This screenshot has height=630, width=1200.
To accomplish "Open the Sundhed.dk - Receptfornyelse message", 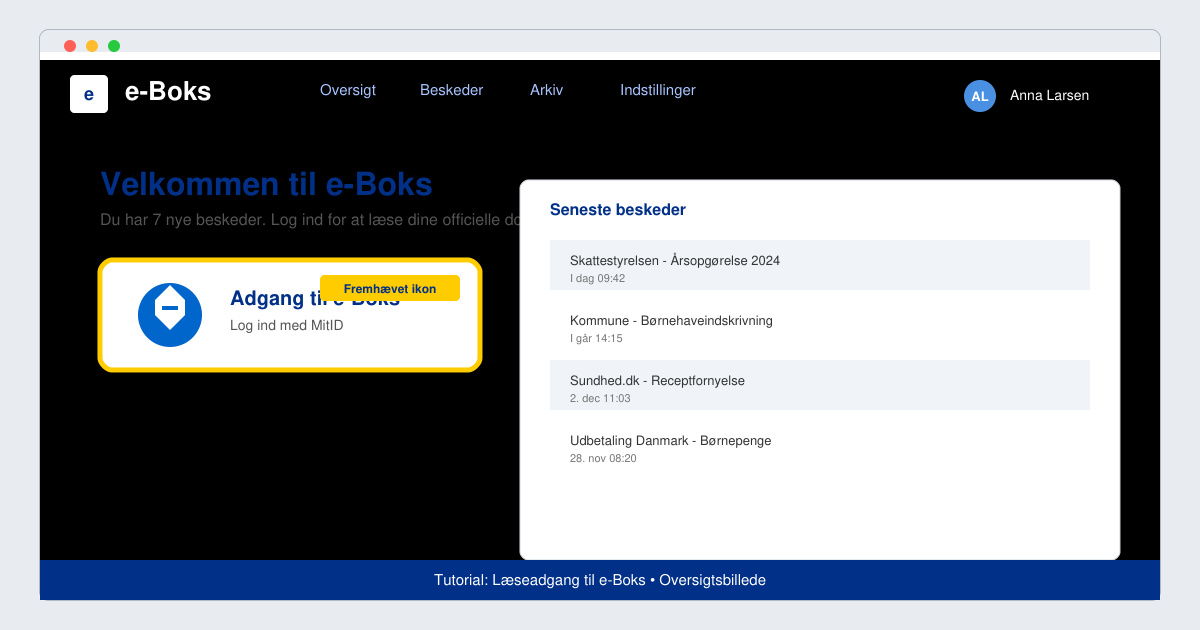I will coord(820,385).
